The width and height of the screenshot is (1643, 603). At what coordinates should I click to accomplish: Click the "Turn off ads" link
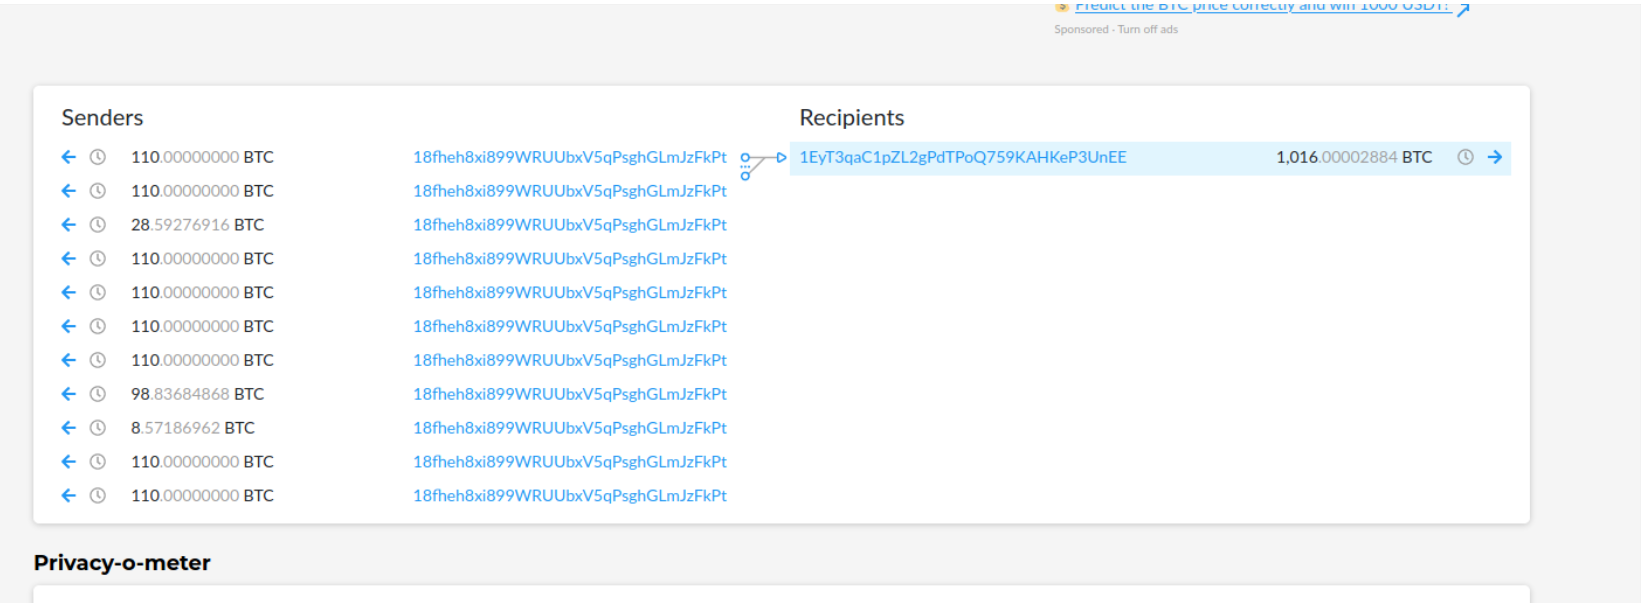point(1148,30)
